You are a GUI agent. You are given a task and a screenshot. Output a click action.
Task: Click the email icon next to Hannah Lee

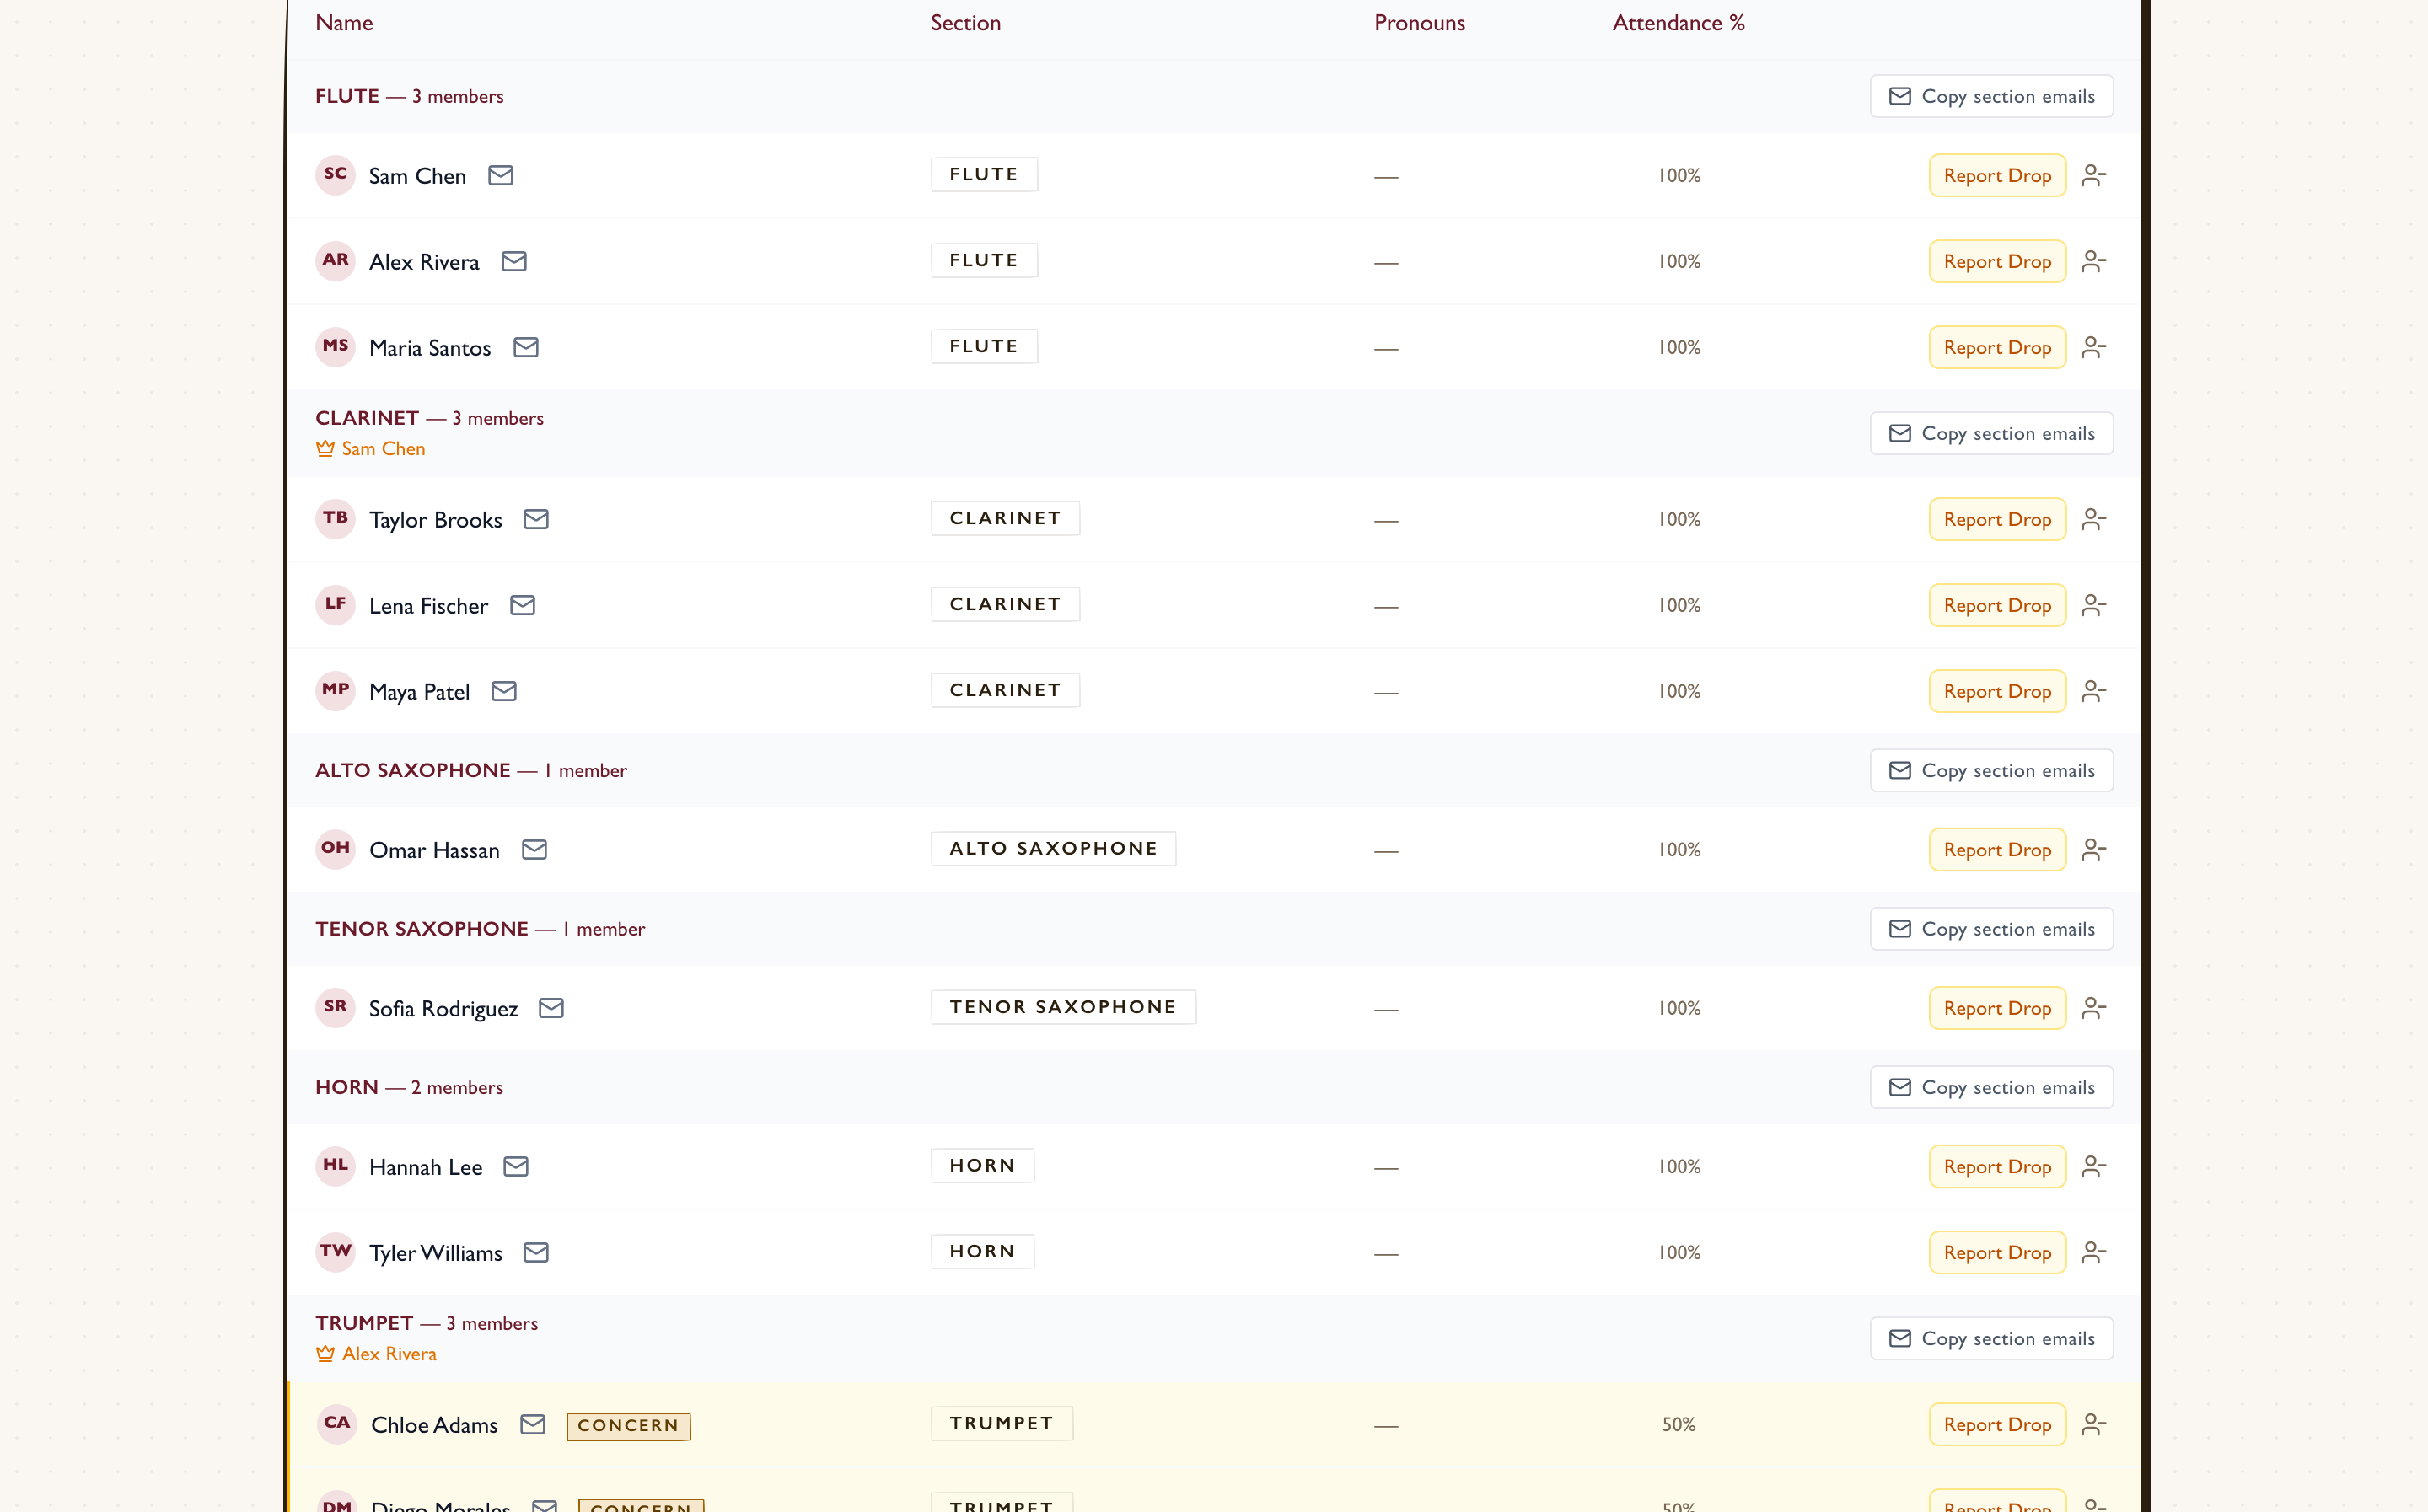tap(516, 1167)
